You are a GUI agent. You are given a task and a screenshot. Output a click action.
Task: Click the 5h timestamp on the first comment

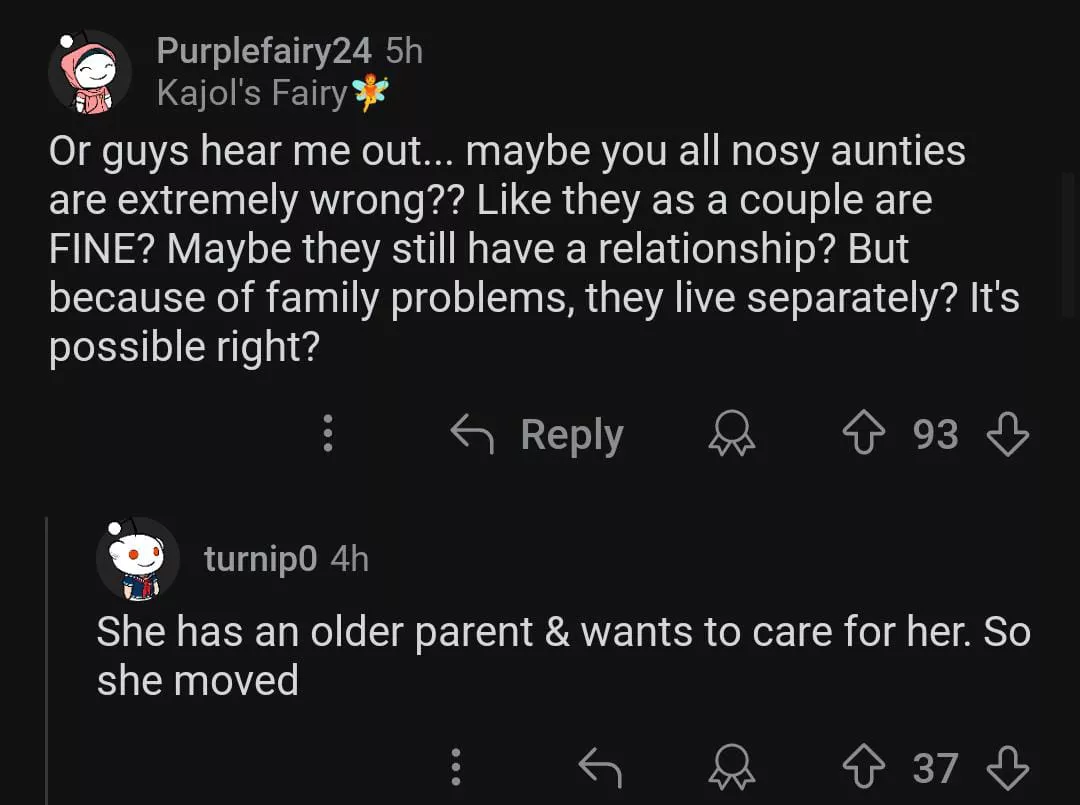(x=404, y=51)
